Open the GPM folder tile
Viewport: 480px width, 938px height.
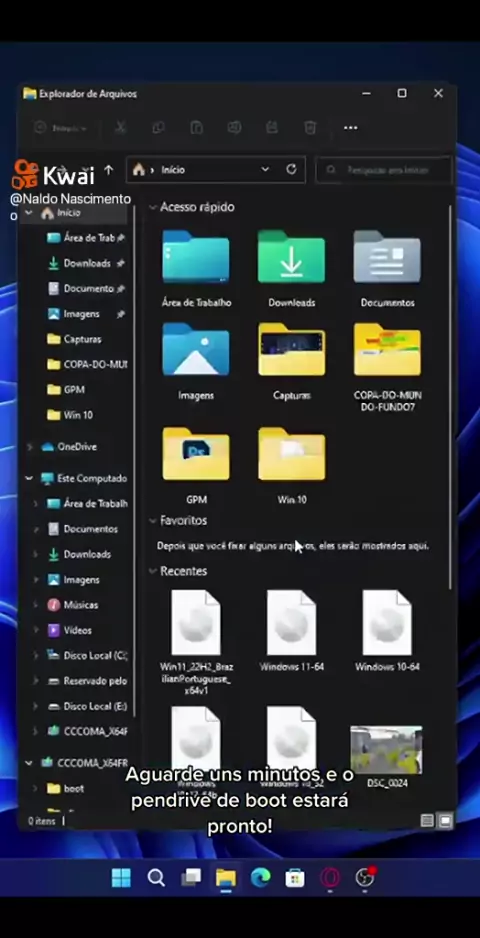196,465
